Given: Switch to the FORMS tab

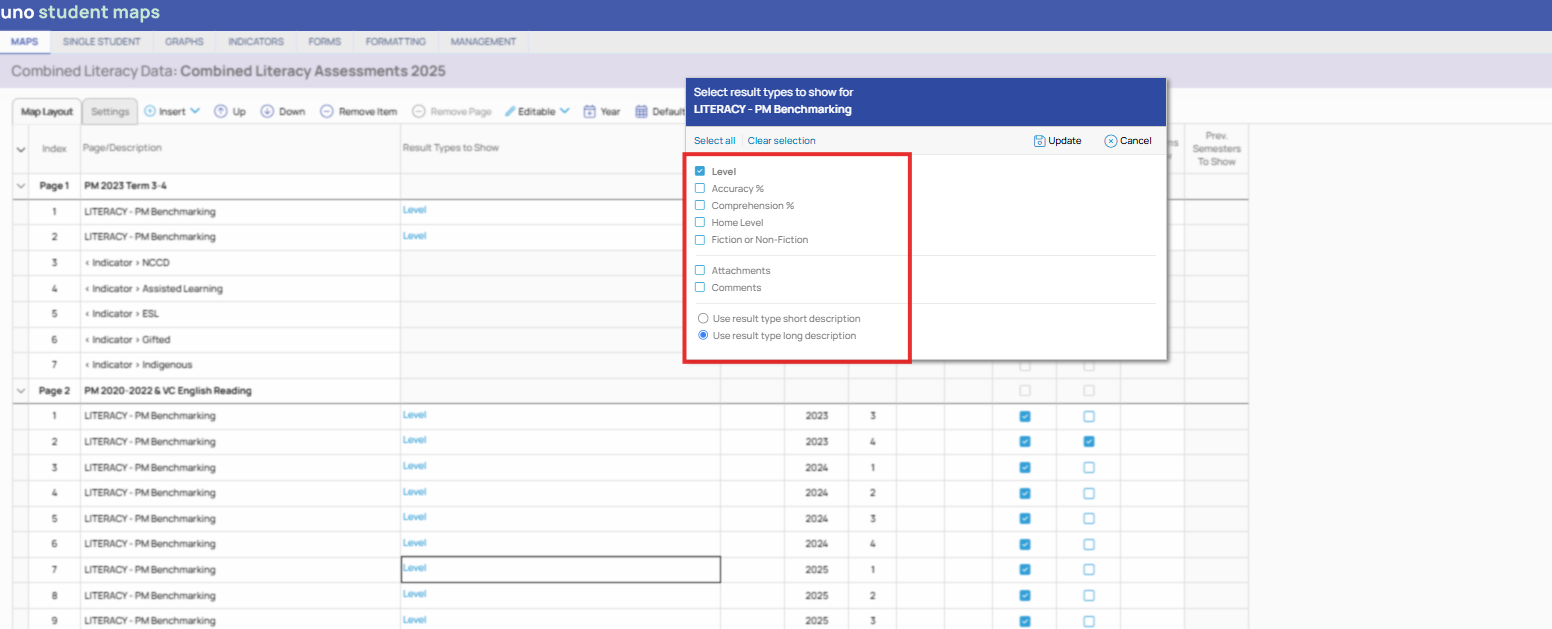Looking at the screenshot, I should click(x=325, y=42).
